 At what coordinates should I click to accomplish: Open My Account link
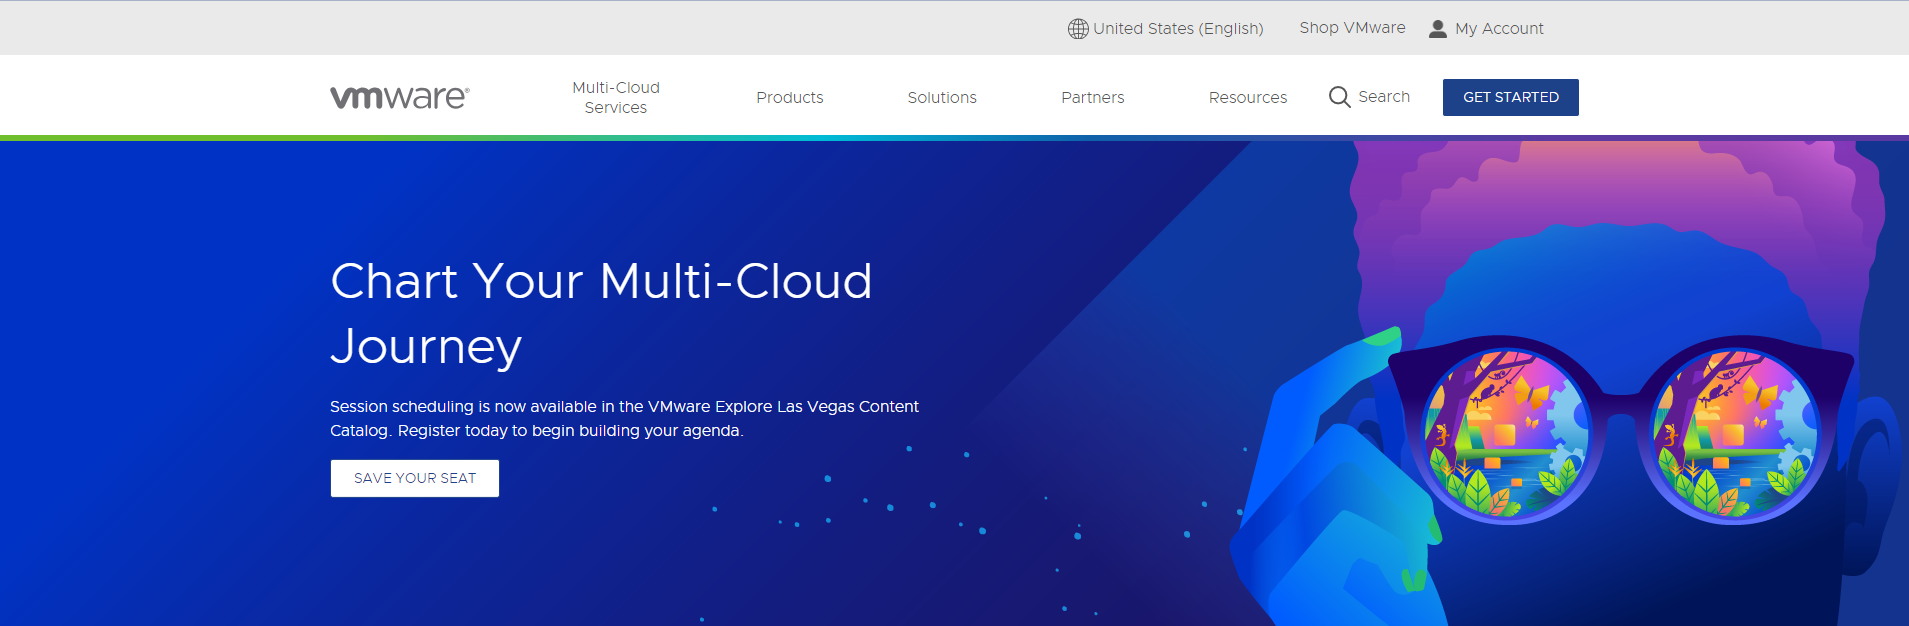1499,29
